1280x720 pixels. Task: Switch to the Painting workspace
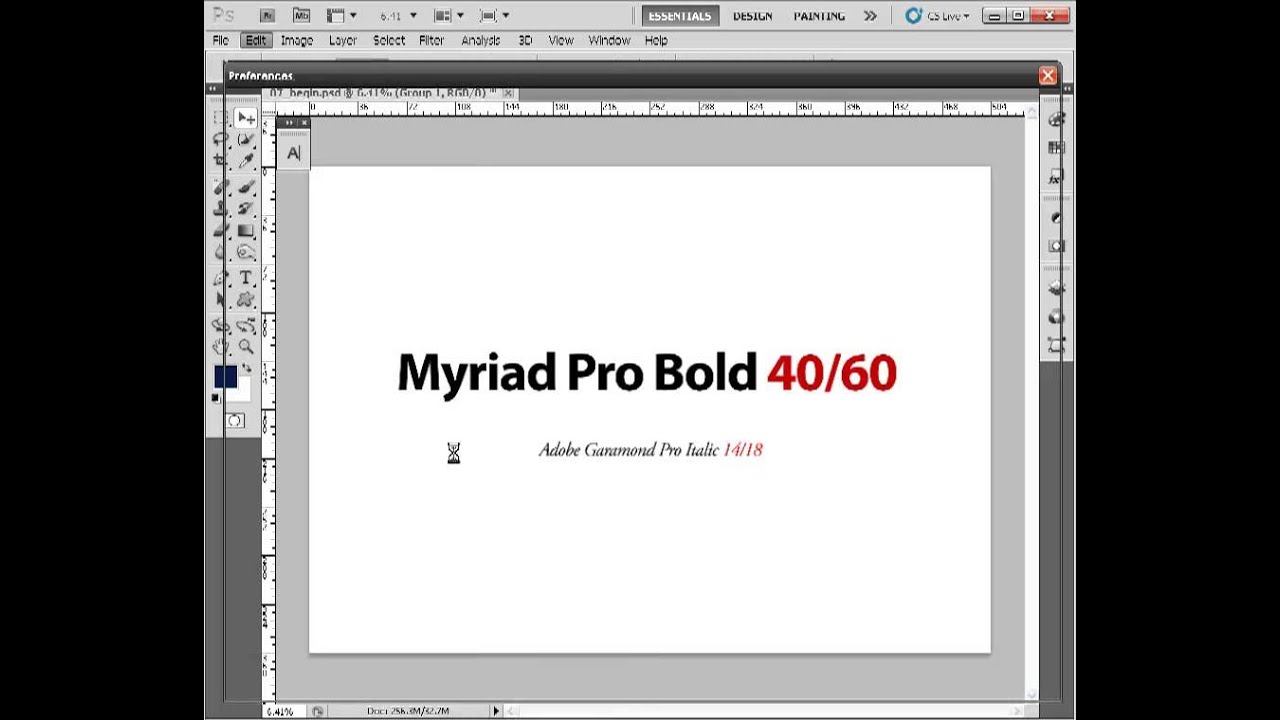pyautogui.click(x=819, y=16)
